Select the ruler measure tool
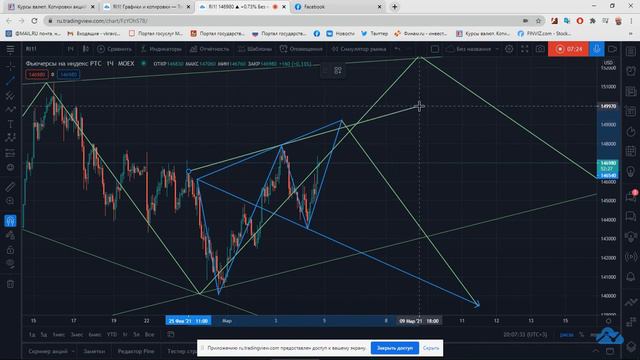 pyautogui.click(x=10, y=187)
